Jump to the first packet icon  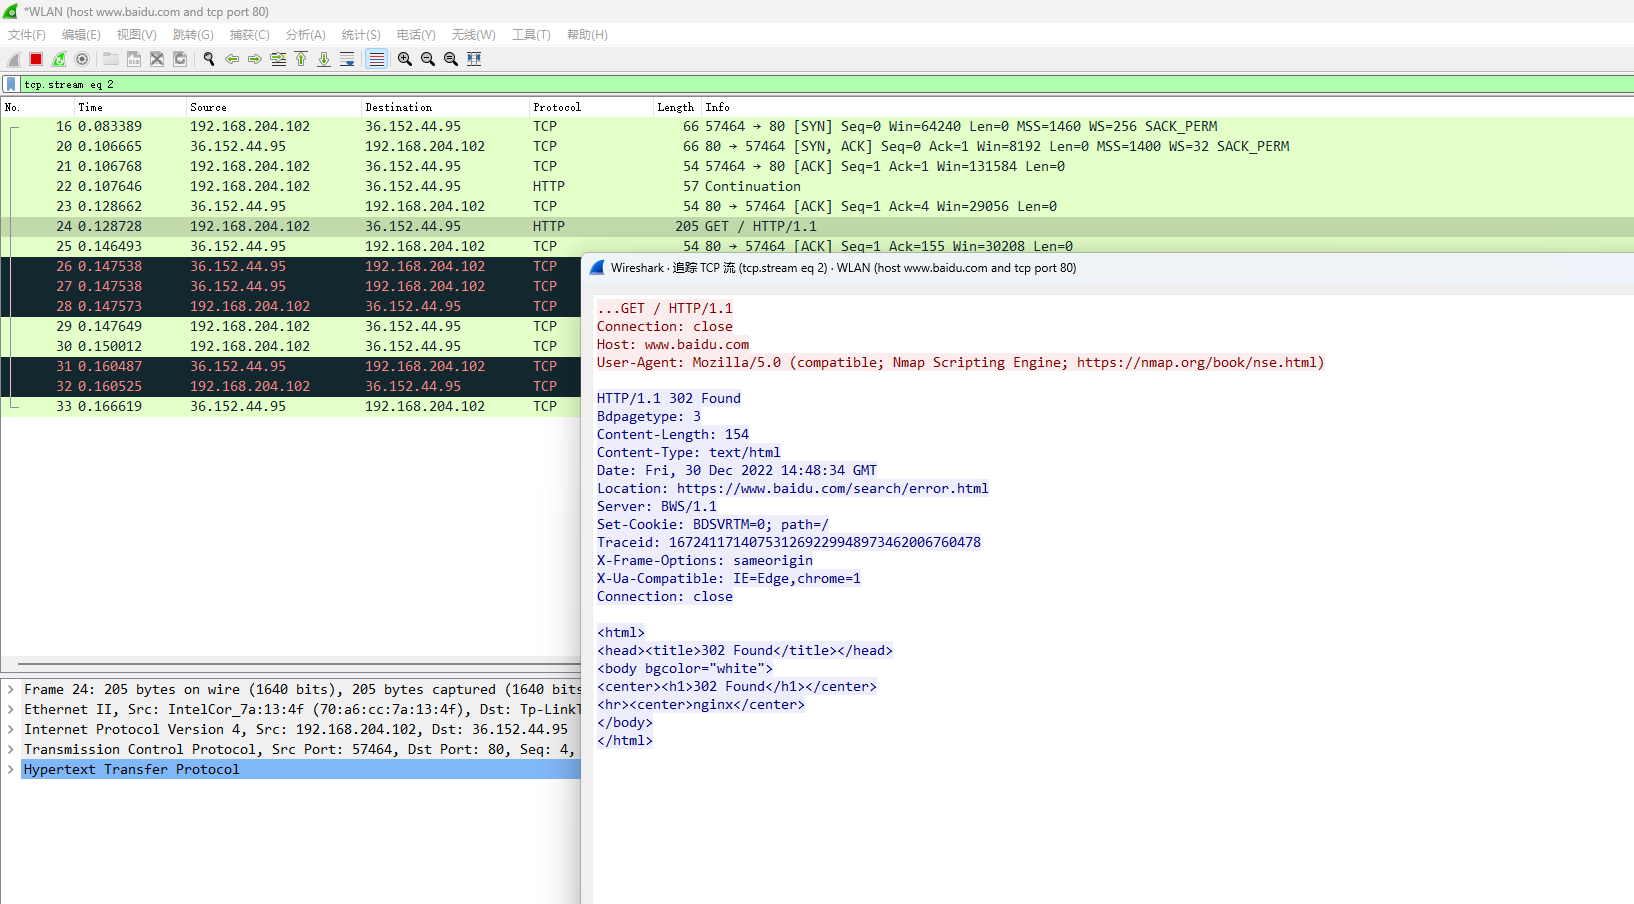(x=301, y=59)
